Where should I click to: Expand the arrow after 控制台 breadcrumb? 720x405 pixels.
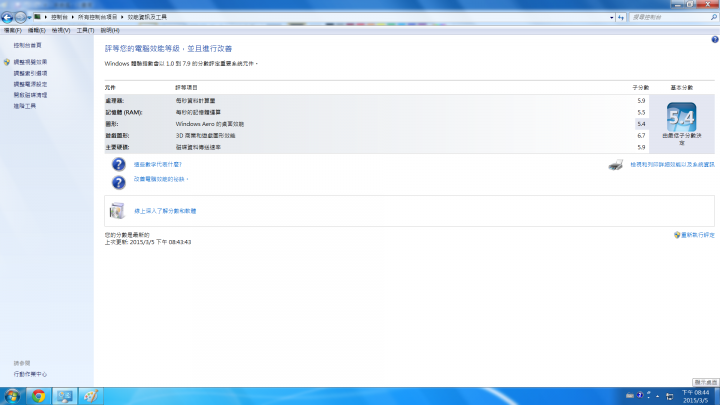tap(73, 17)
